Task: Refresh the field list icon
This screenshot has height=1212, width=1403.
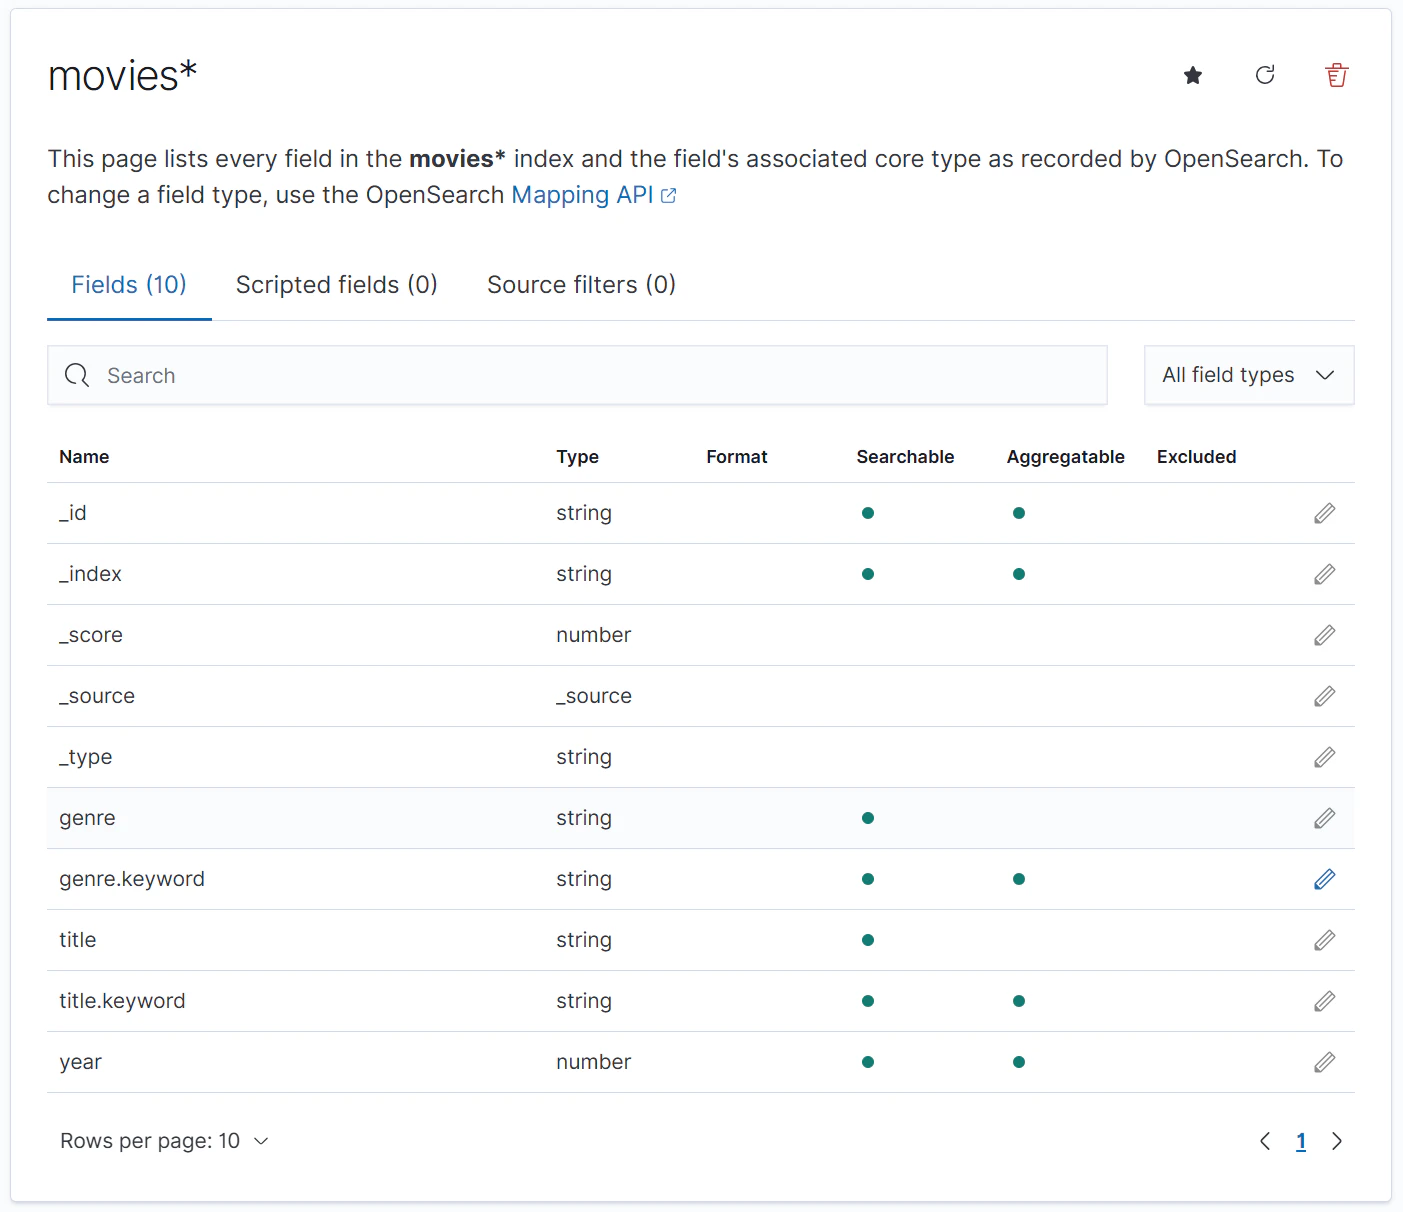Action: [1265, 75]
